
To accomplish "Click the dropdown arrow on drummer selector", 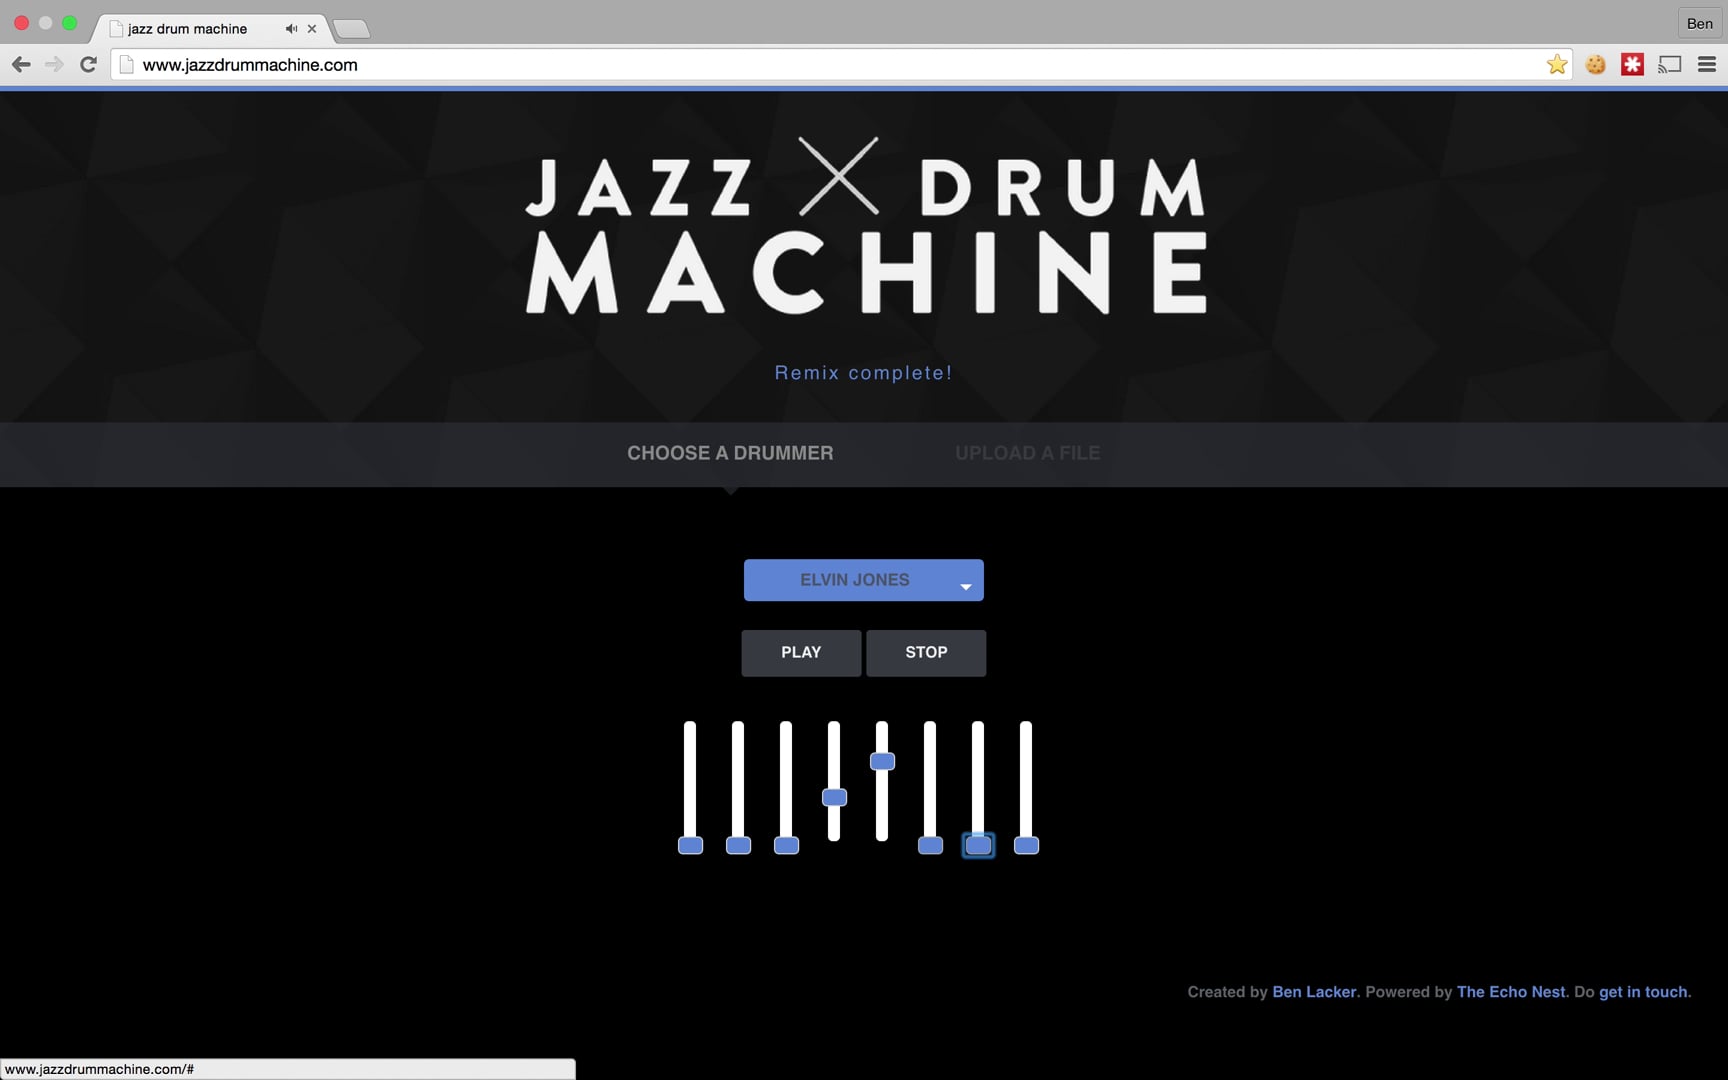I will point(964,583).
